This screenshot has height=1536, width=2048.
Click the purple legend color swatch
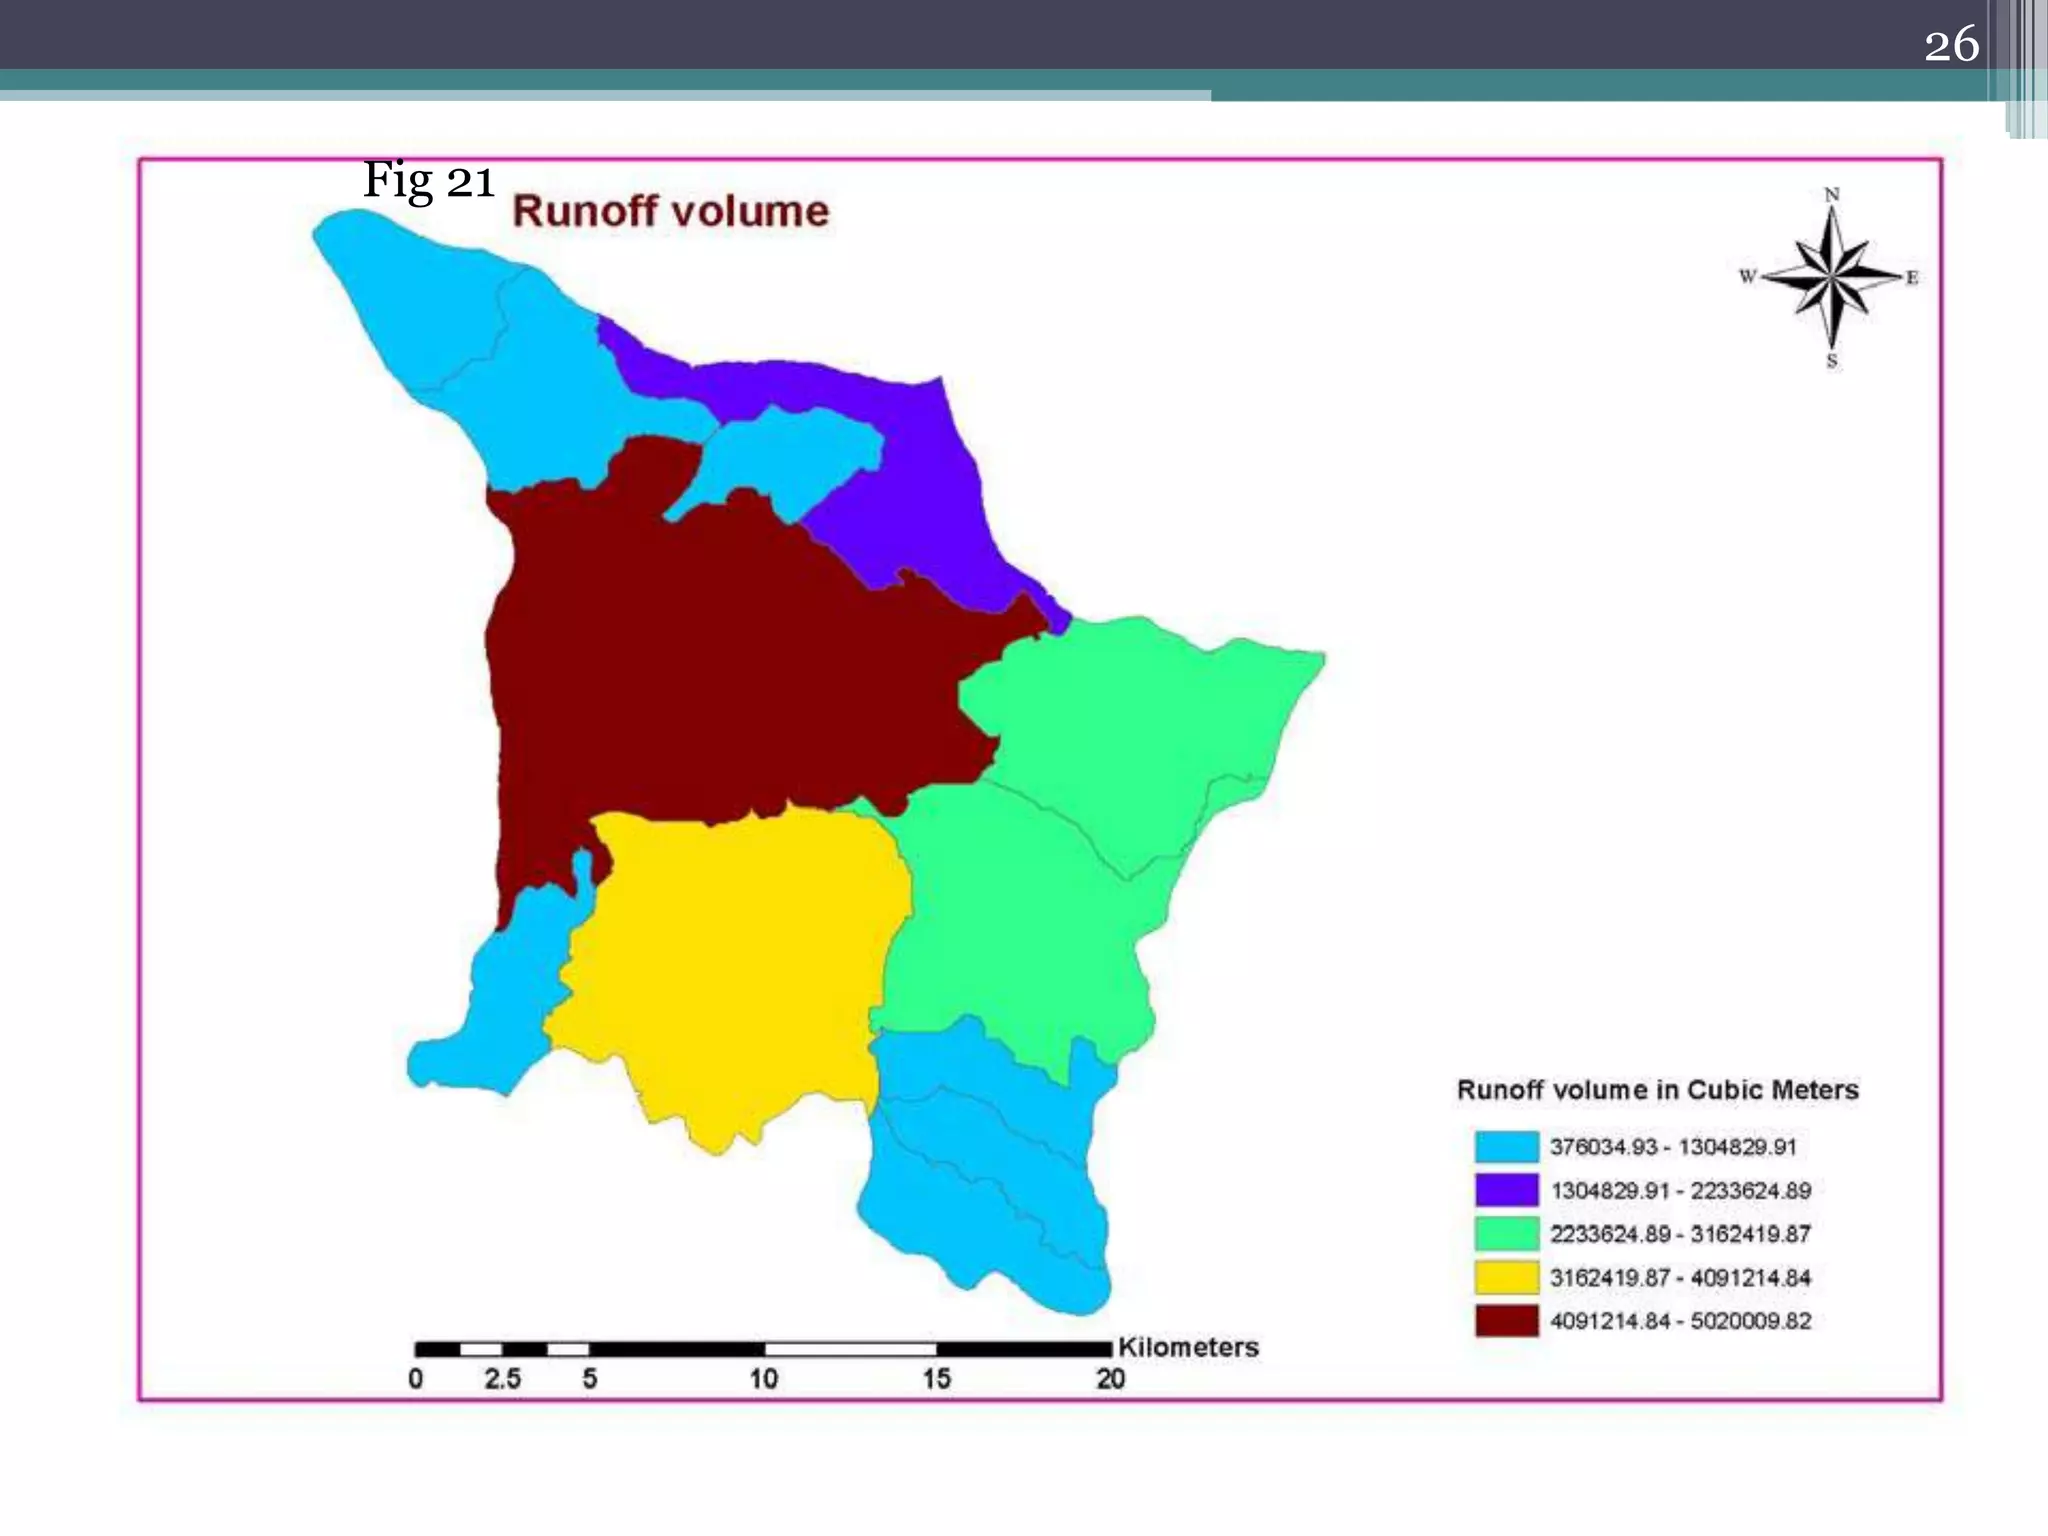tap(1506, 1190)
